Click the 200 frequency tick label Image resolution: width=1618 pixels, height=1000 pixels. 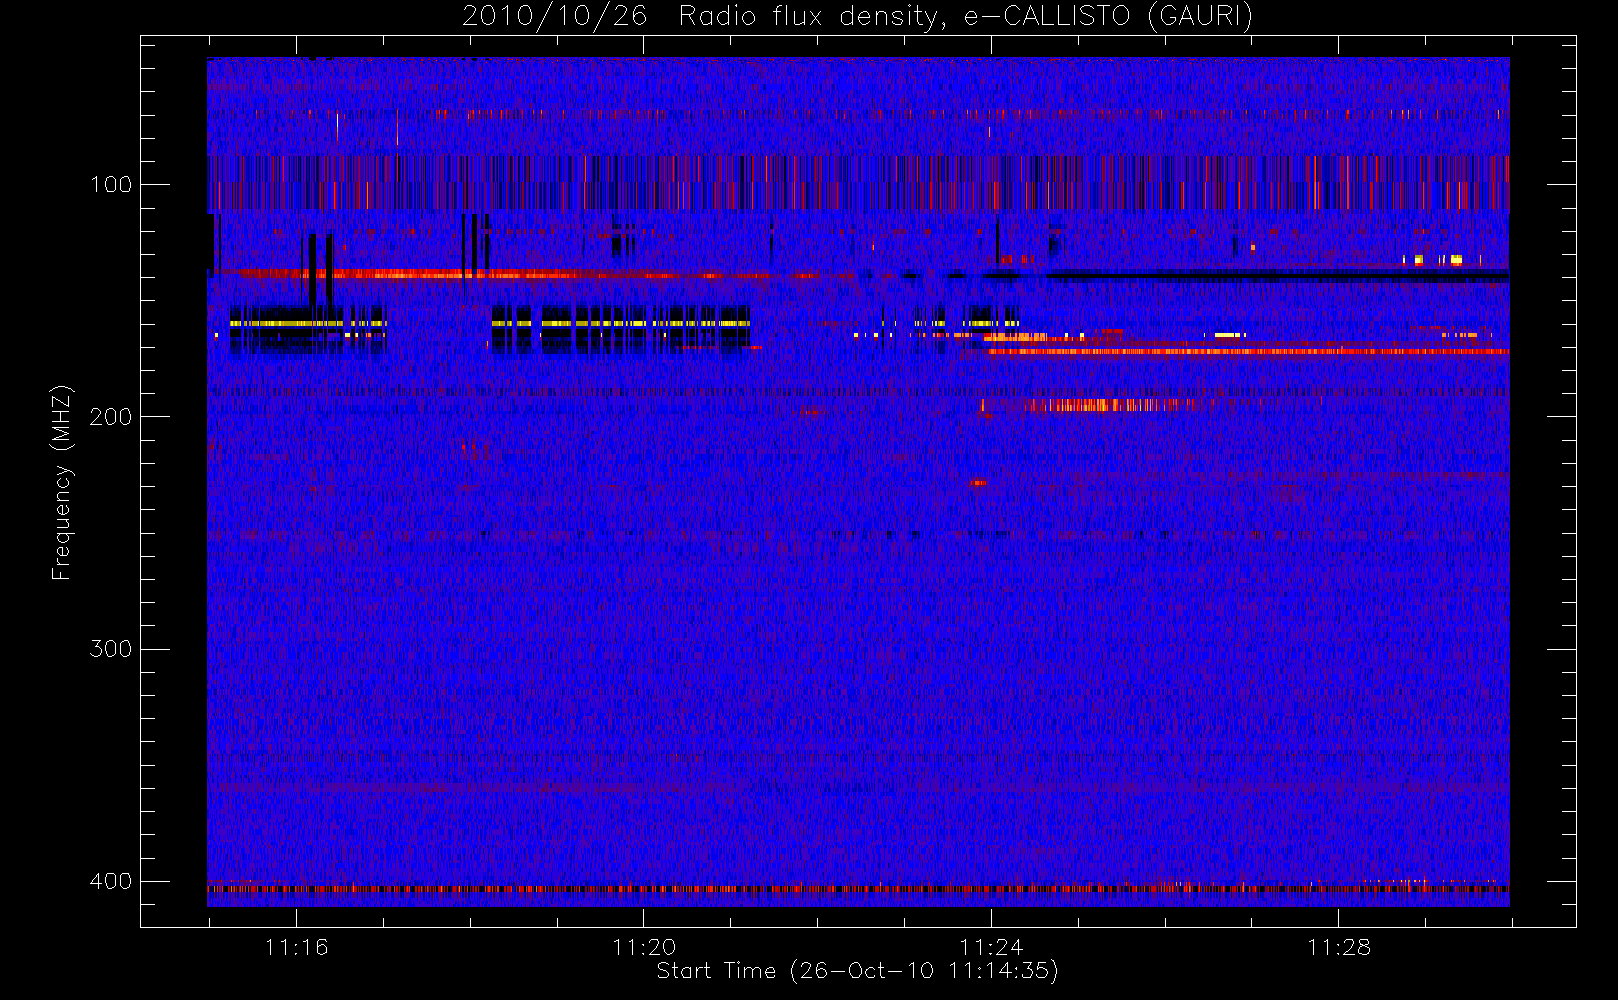click(x=111, y=417)
